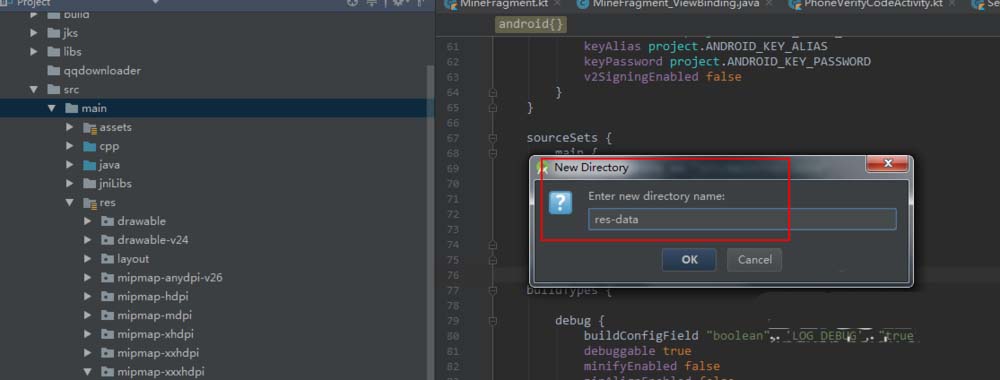Select the mipmap-mdpi tree row label

coord(154,316)
